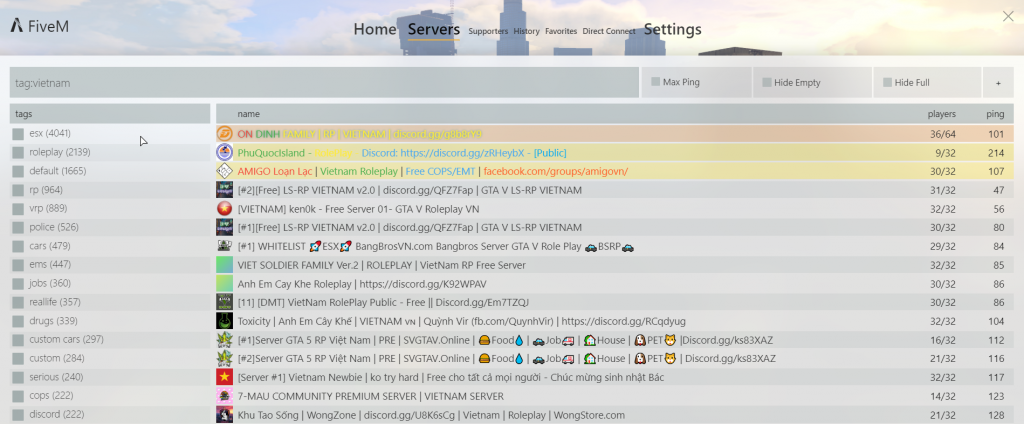Click the PhuQuocIsland server icon
The height and width of the screenshot is (424, 1024).
click(x=225, y=152)
